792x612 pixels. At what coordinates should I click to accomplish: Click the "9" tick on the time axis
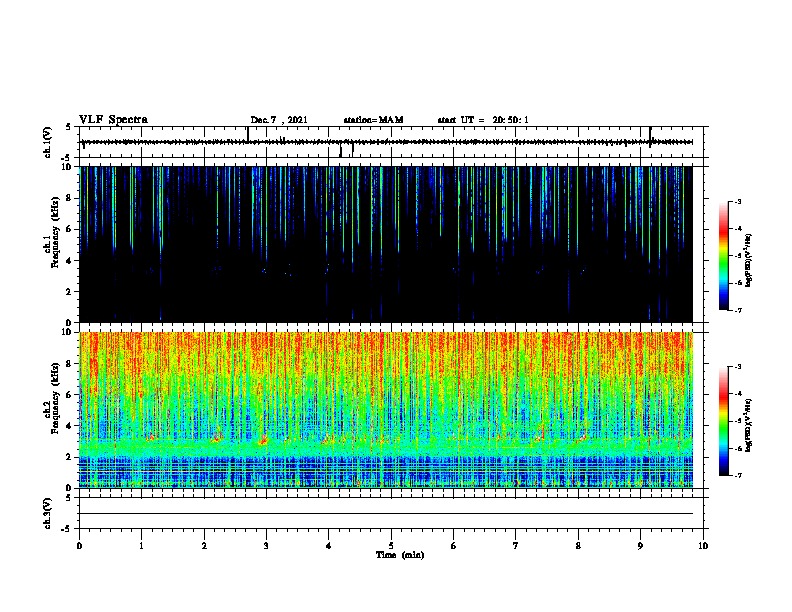point(640,546)
